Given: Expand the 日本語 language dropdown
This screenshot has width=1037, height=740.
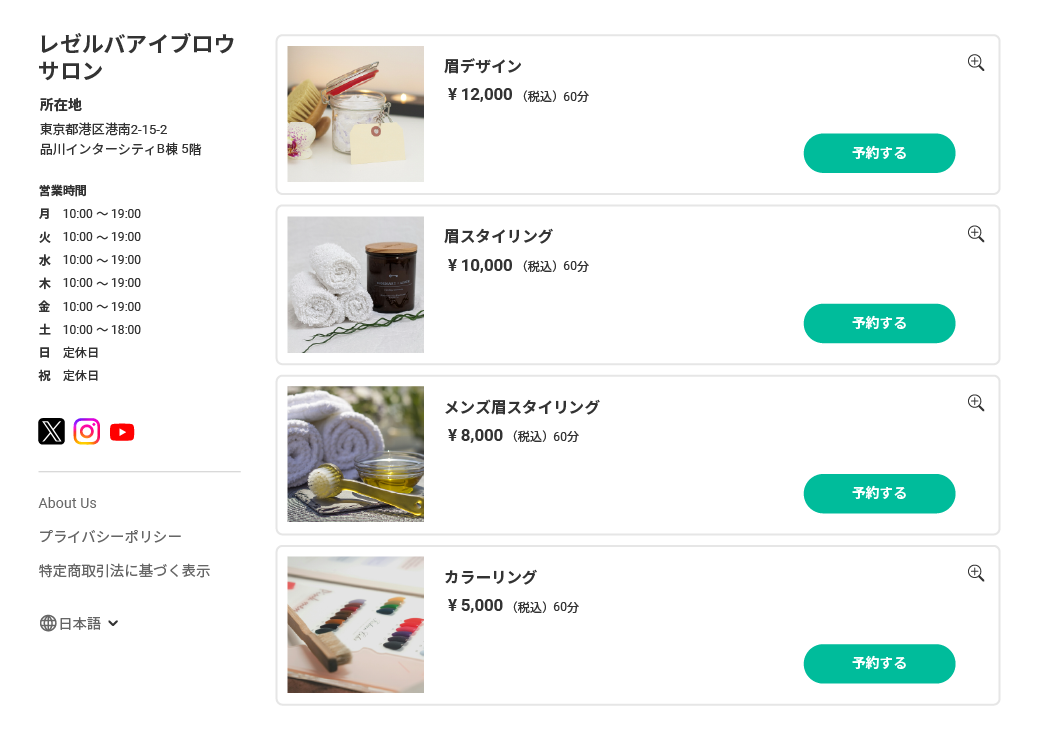Looking at the screenshot, I should tap(113, 623).
